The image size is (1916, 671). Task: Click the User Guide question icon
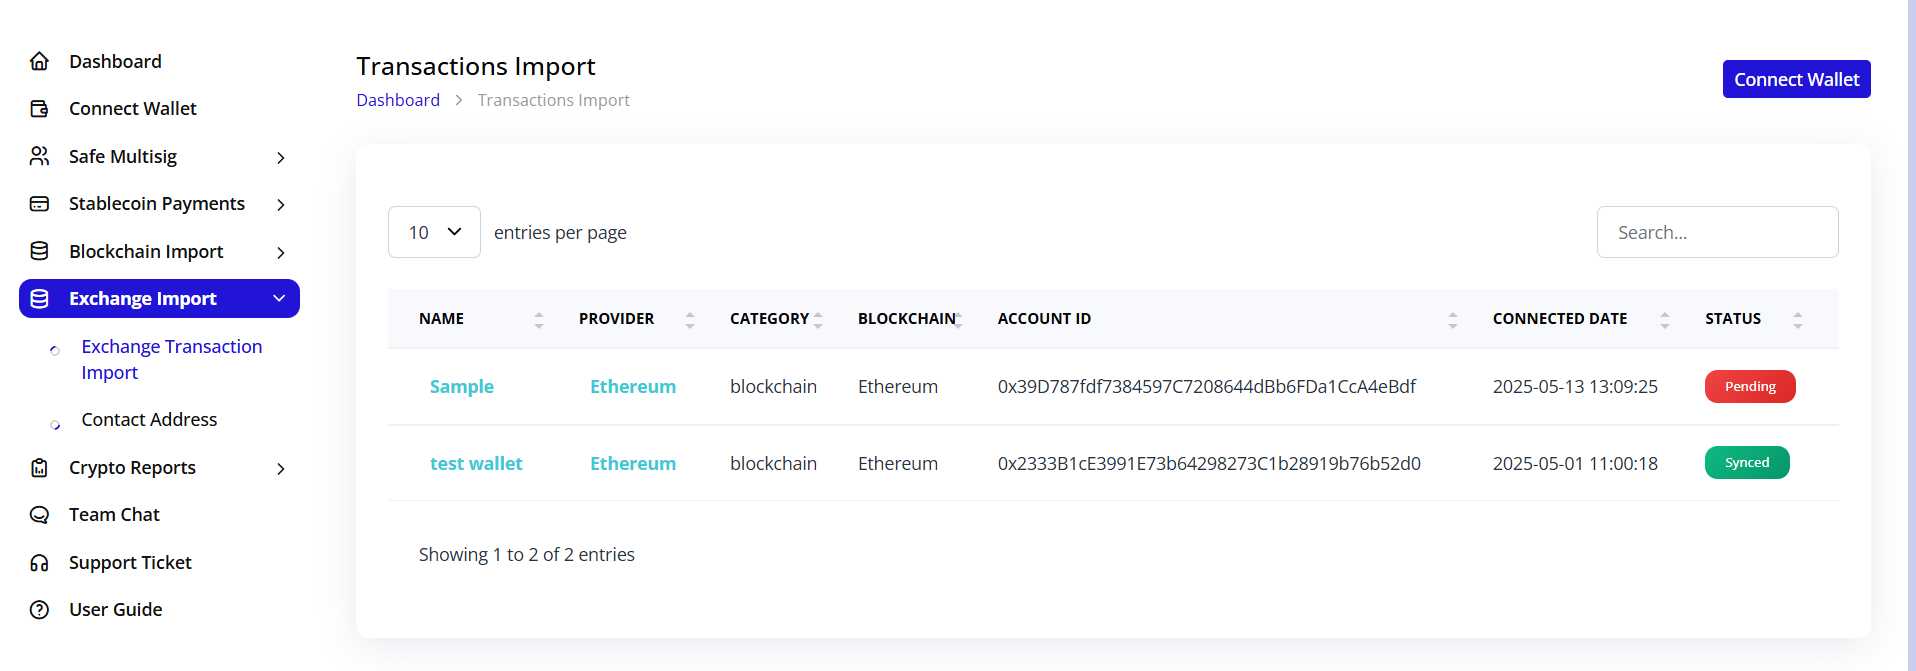coord(38,609)
